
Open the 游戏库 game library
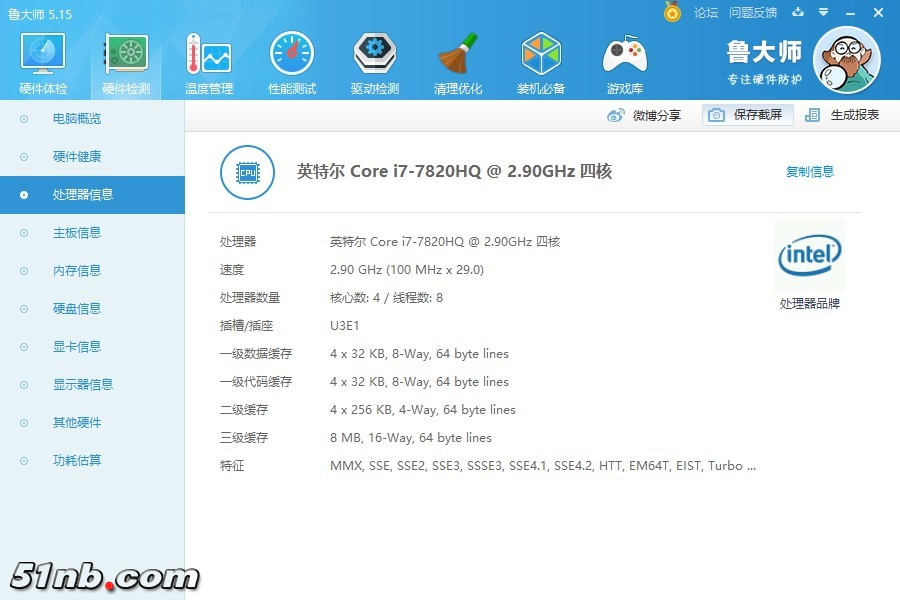624,63
